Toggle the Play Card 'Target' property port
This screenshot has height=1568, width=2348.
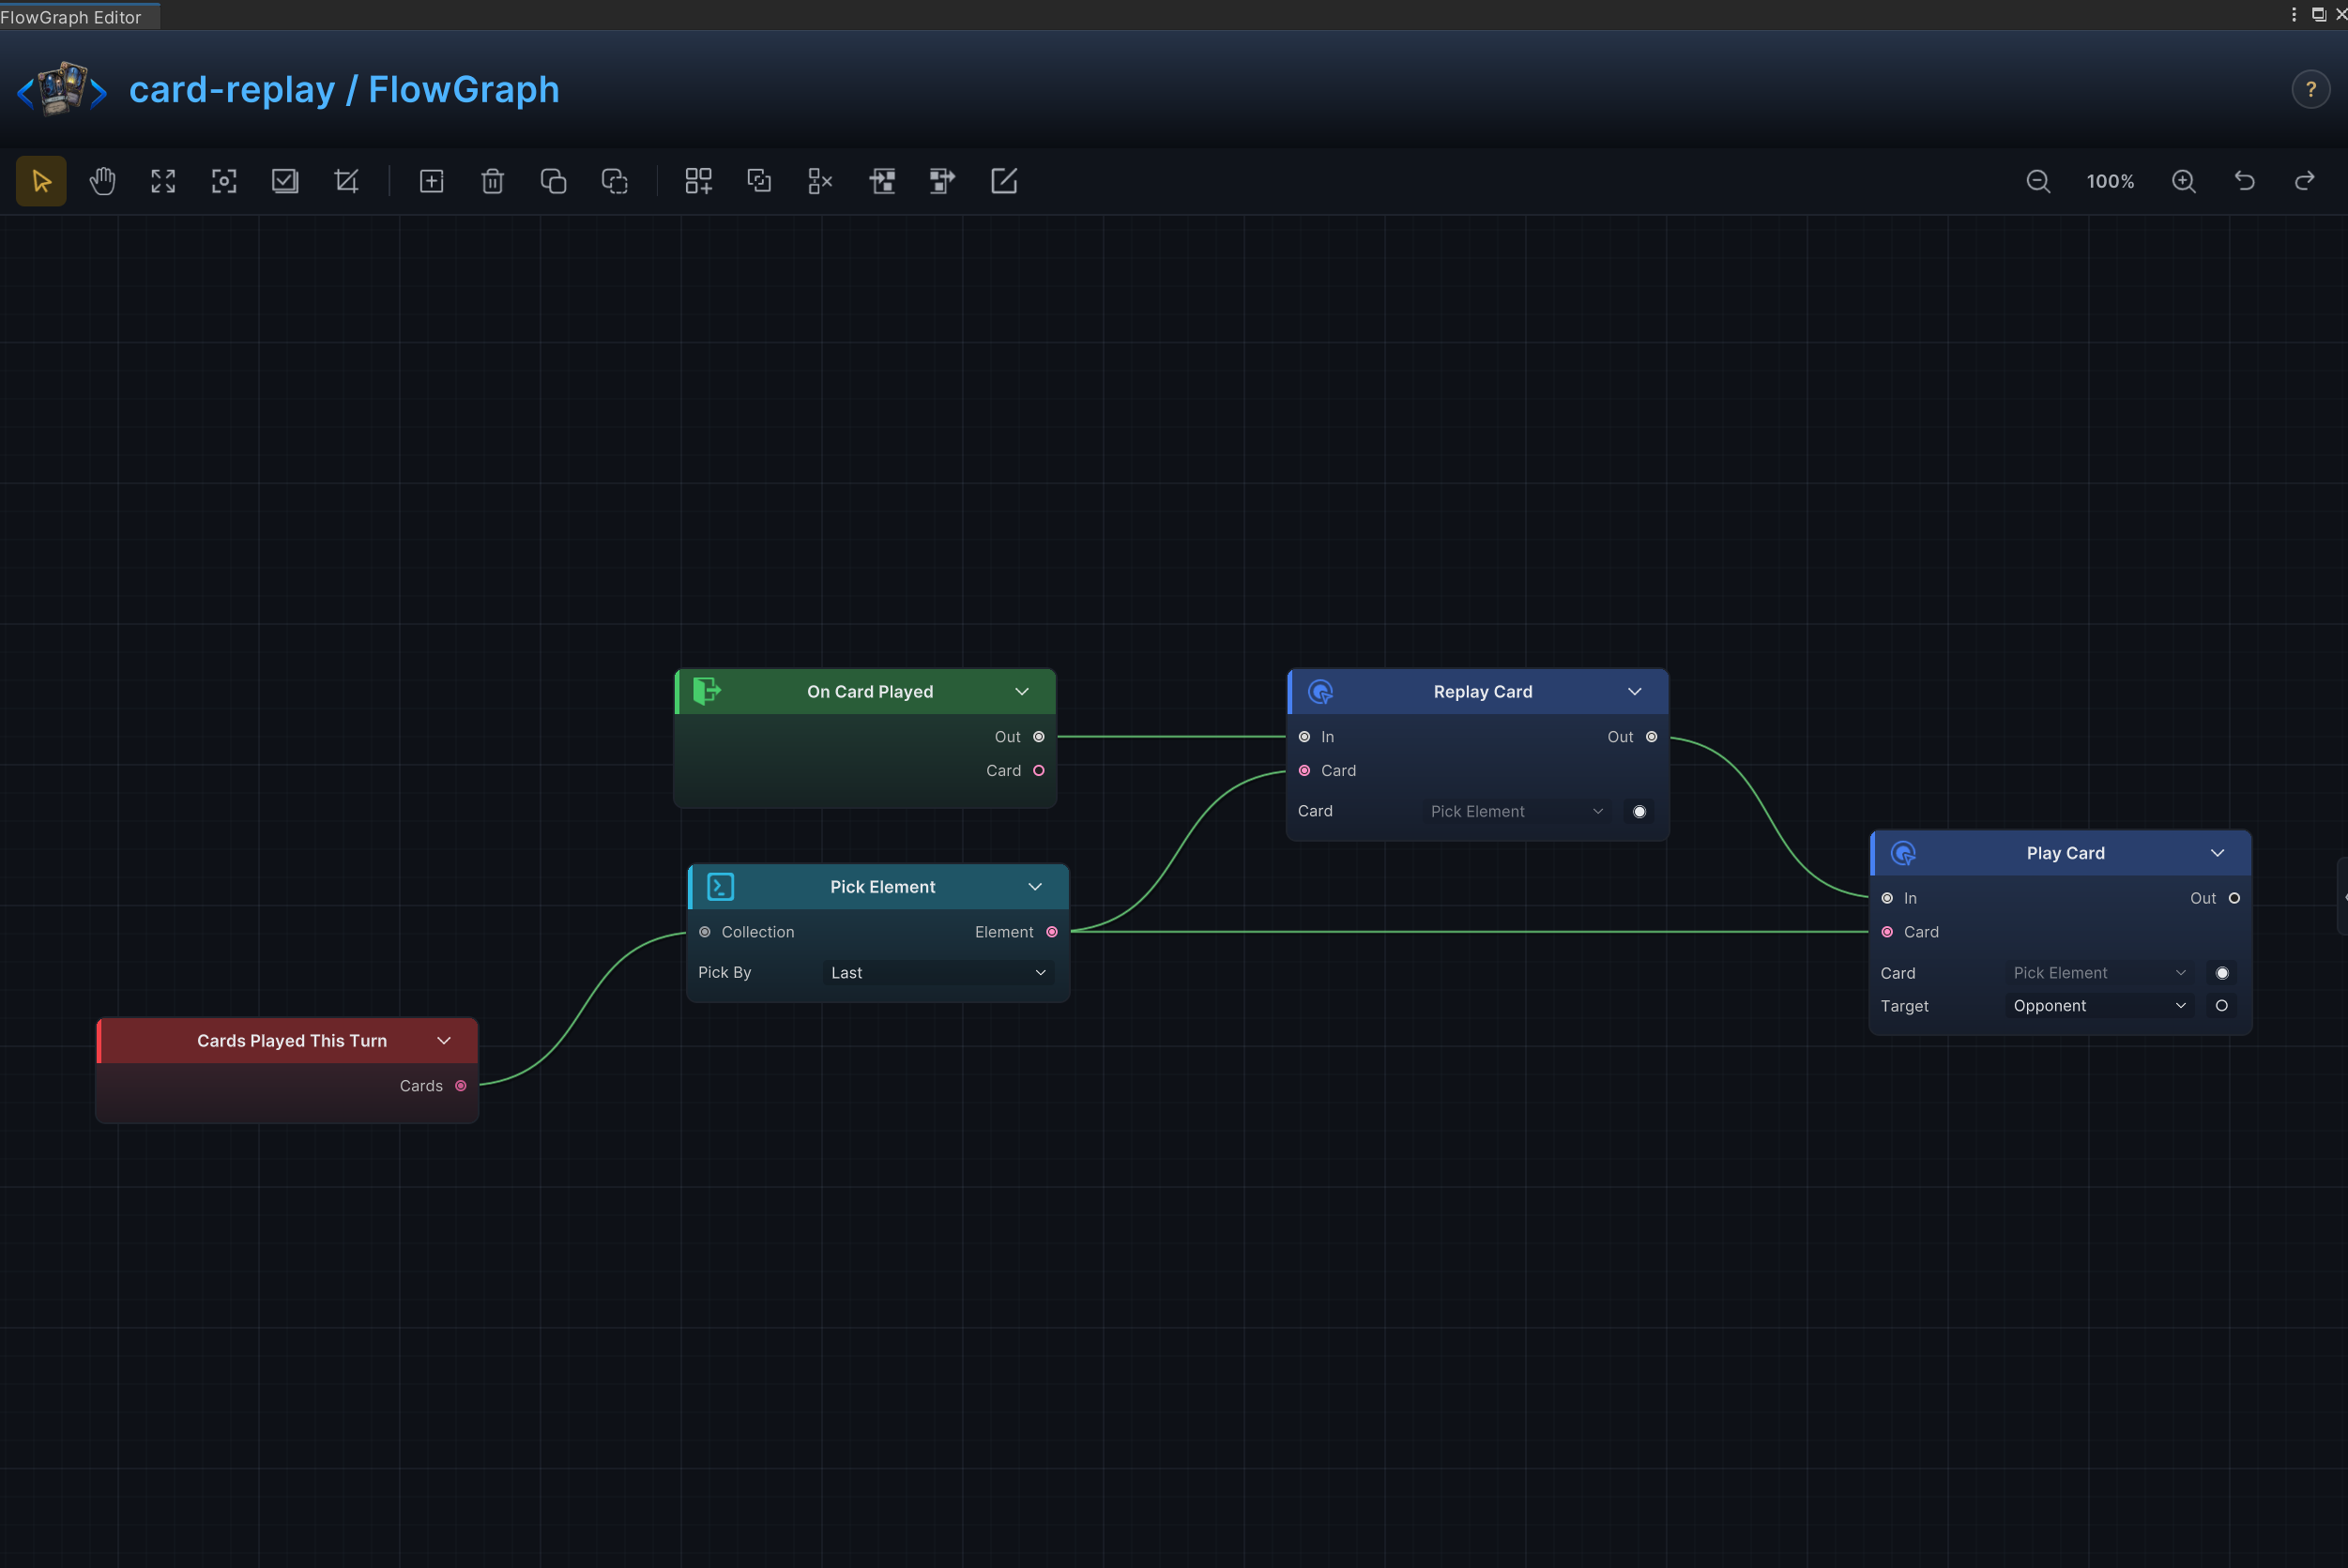click(2222, 1006)
